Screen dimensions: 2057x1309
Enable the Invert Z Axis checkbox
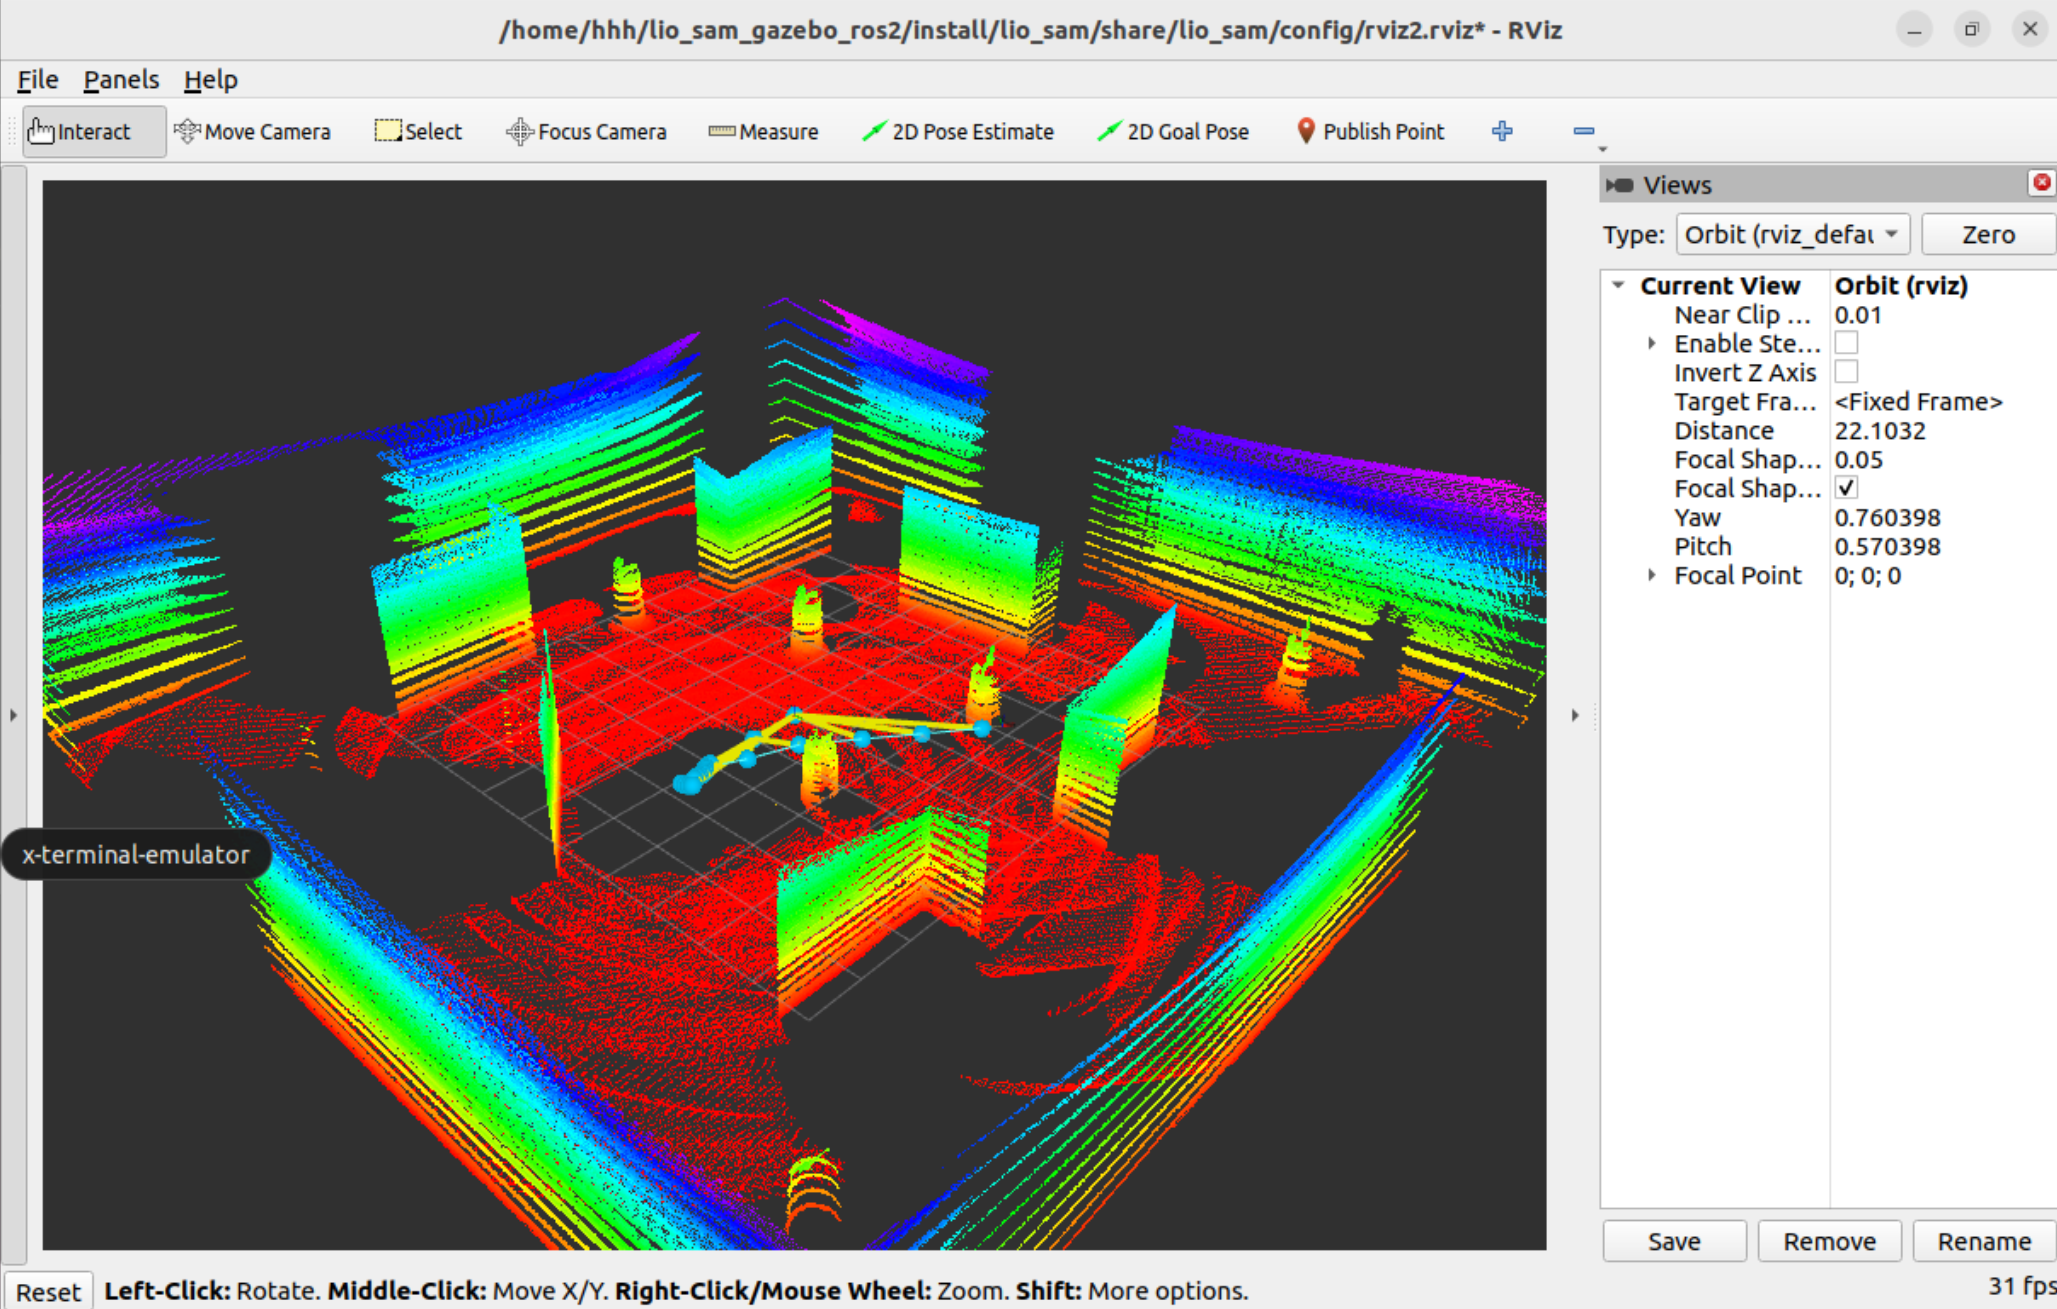click(x=1846, y=372)
